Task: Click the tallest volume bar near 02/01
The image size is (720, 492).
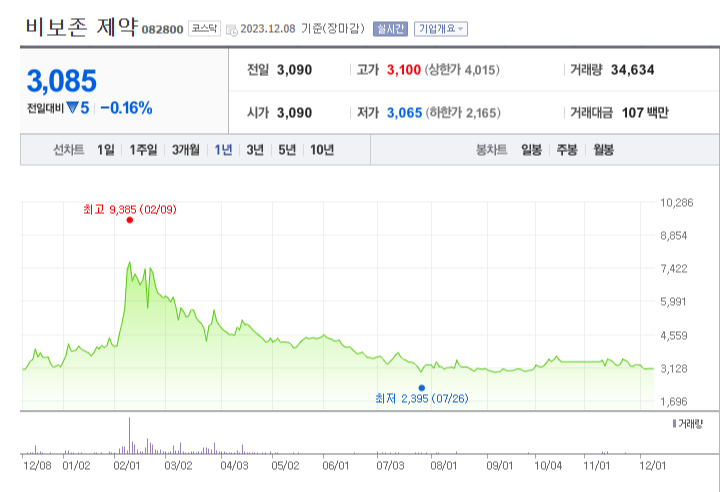Action: (129, 435)
